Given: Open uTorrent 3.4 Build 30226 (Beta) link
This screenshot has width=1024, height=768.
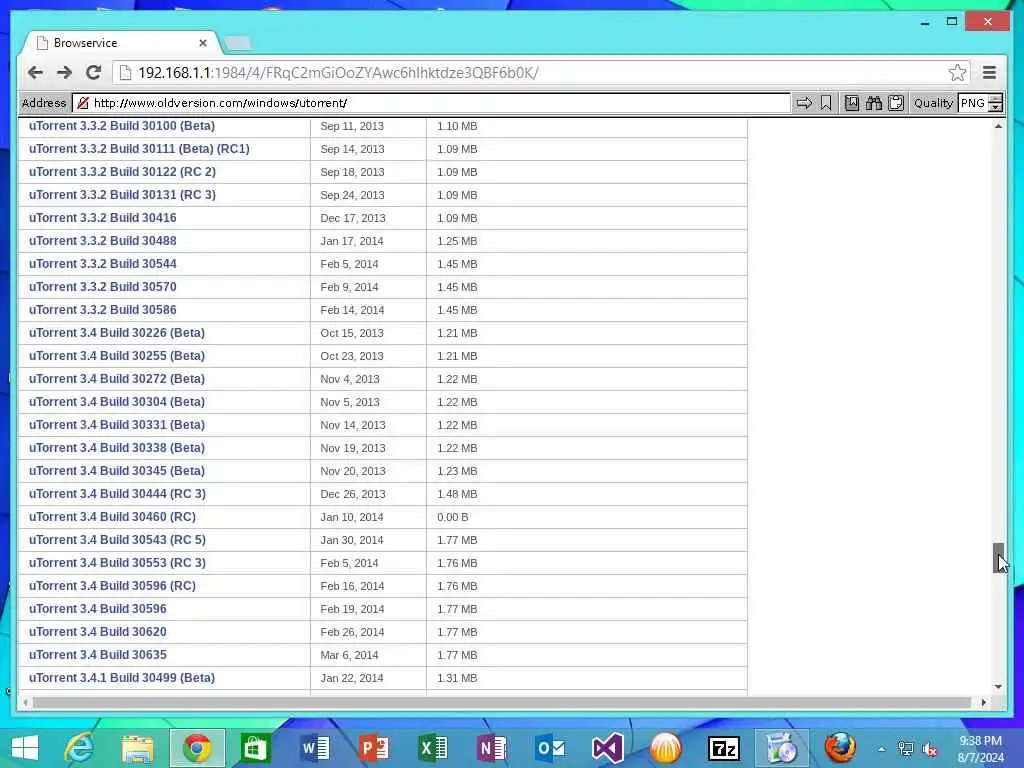Looking at the screenshot, I should [117, 332].
